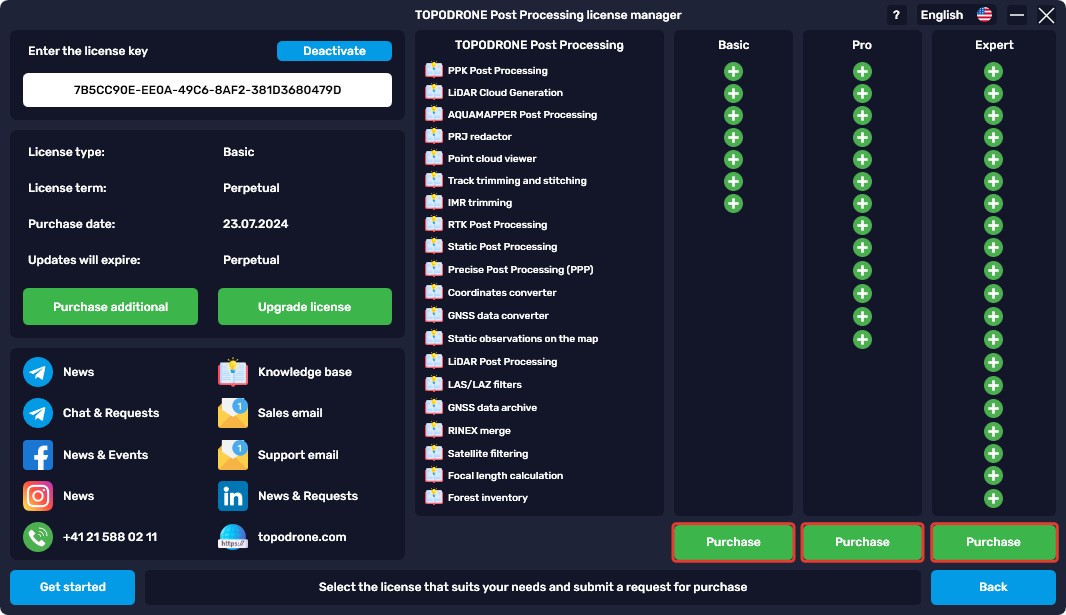Screen dimensions: 1066x615
Task: Click Pro plus for Static observations on the map
Action: (862, 339)
